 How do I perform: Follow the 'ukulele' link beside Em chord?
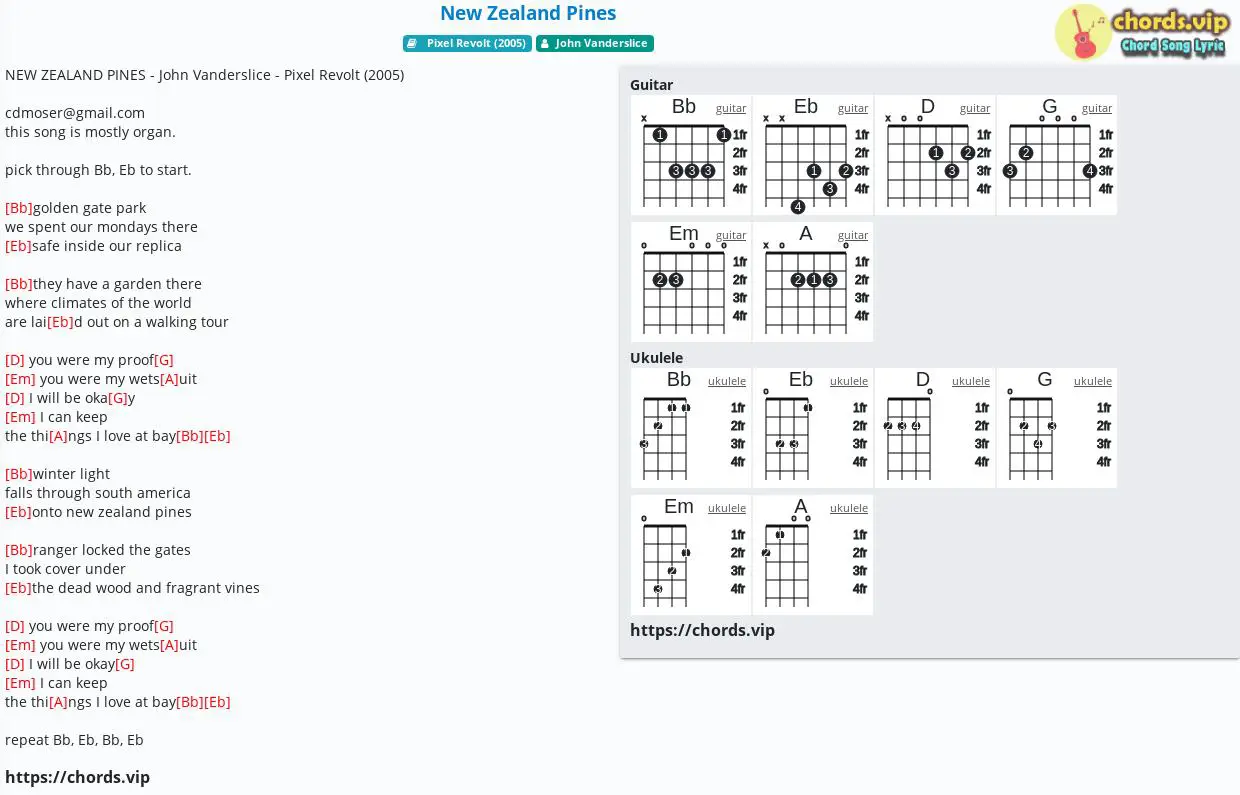[727, 508]
